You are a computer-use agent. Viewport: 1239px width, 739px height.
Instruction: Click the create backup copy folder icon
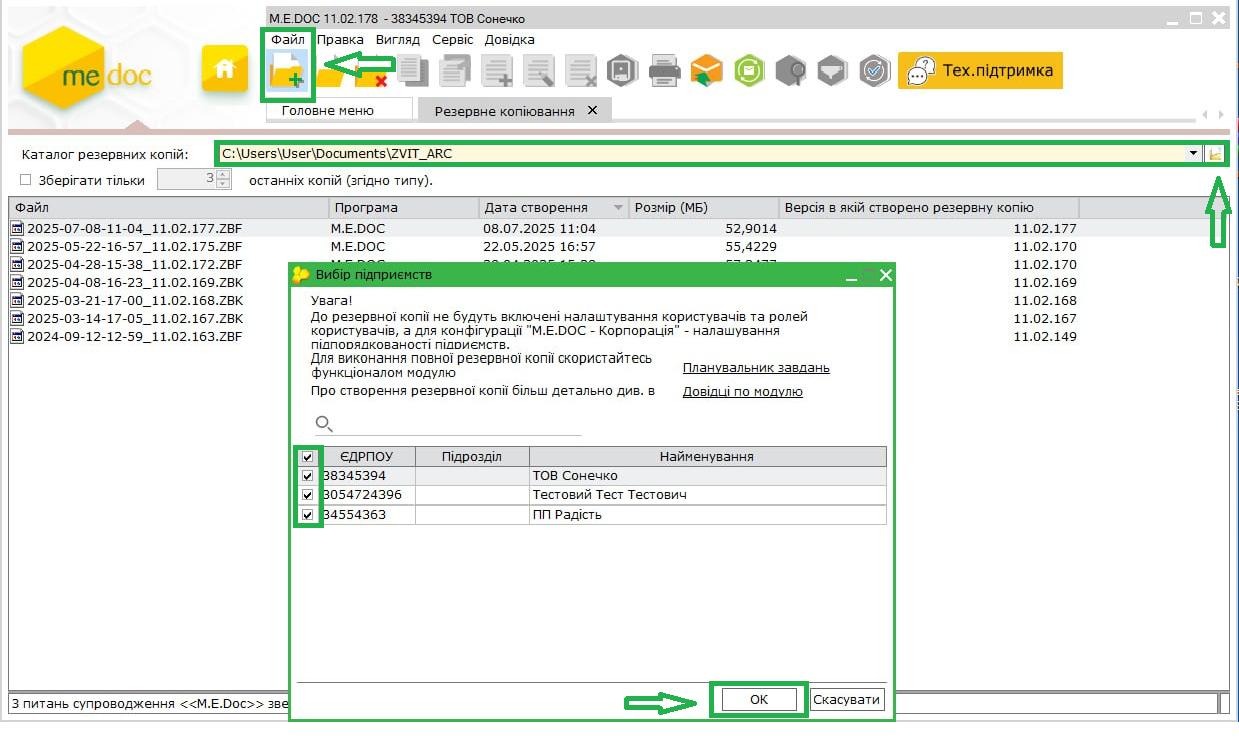(287, 71)
